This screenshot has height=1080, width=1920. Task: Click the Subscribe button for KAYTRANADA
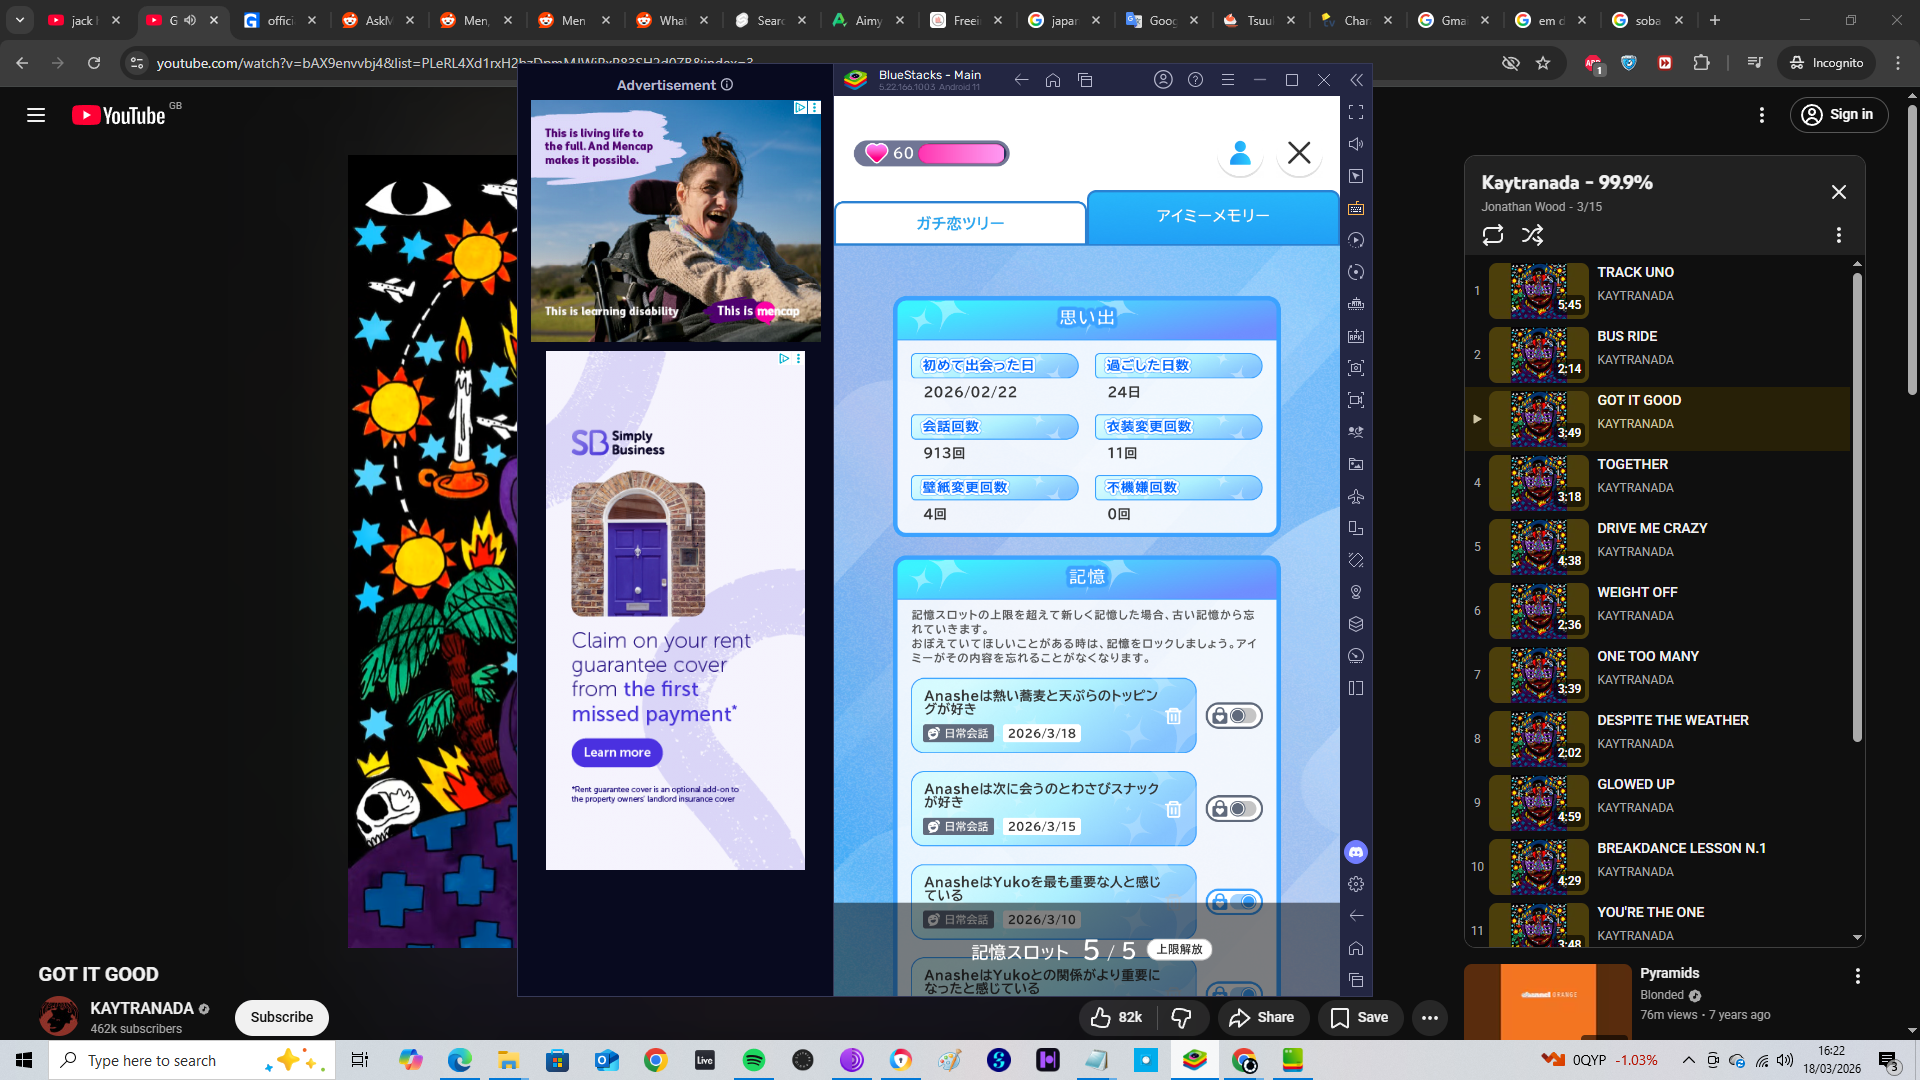[x=281, y=1017]
